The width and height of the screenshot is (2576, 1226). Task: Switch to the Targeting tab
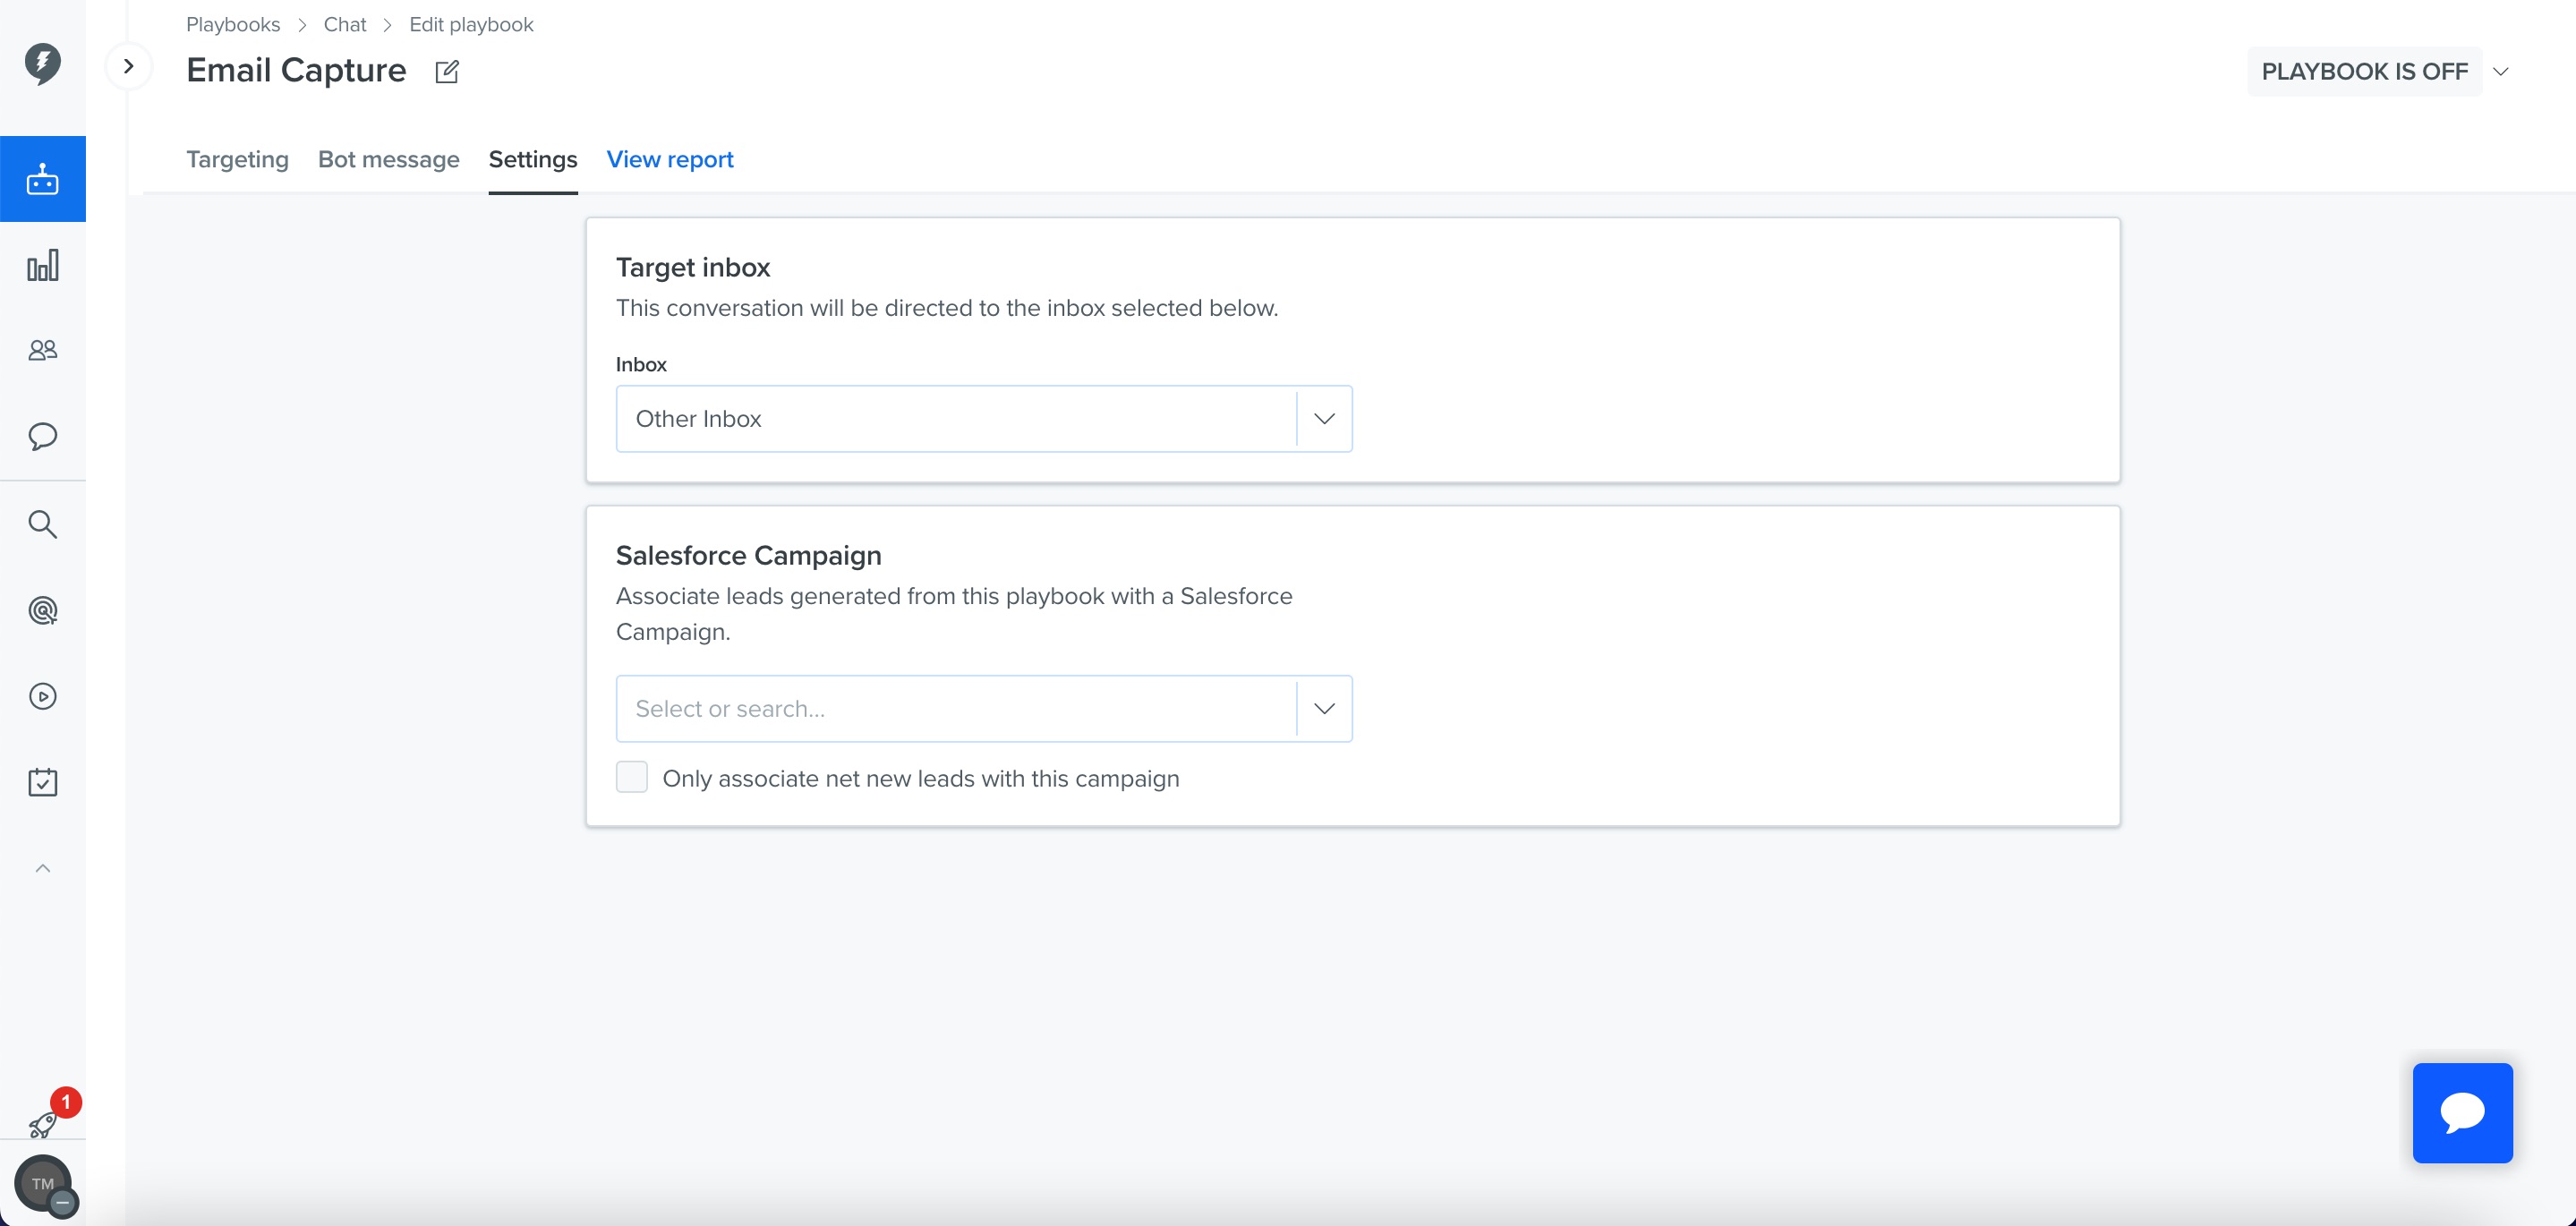point(237,159)
